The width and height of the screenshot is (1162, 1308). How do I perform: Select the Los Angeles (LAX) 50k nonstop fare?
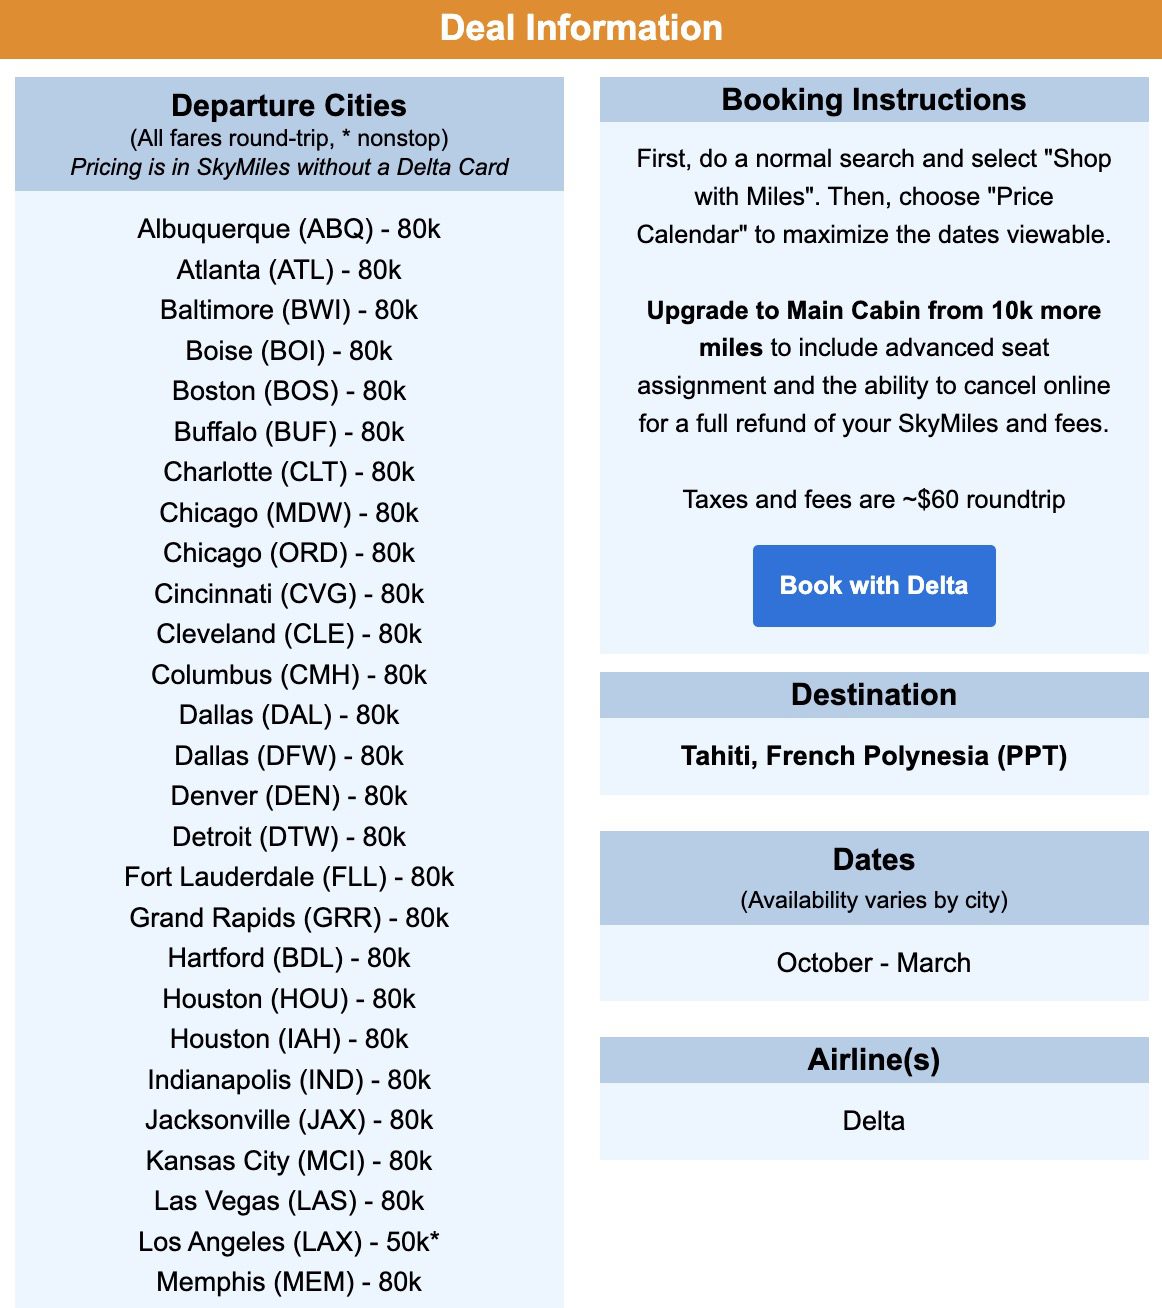(x=291, y=1241)
